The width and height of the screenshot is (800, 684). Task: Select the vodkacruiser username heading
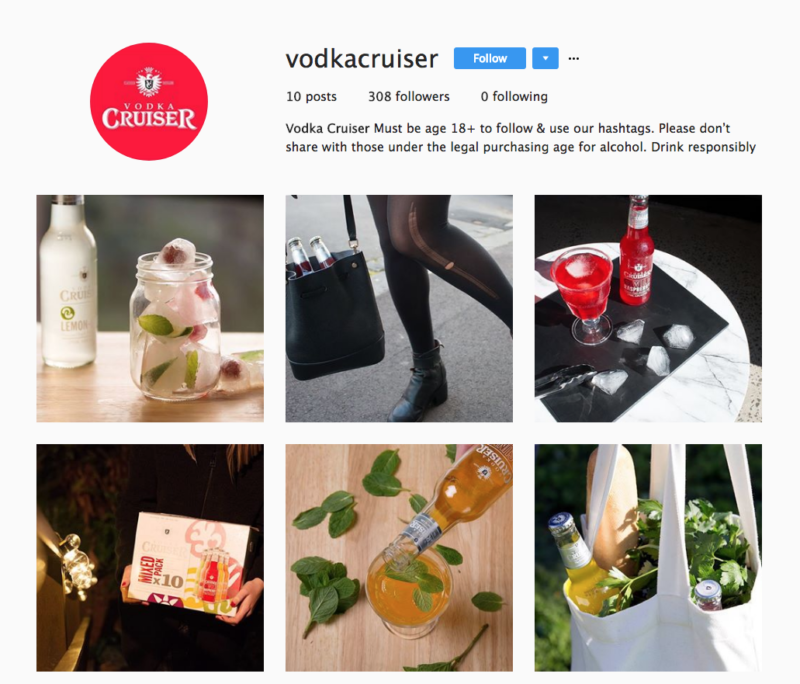coord(362,59)
